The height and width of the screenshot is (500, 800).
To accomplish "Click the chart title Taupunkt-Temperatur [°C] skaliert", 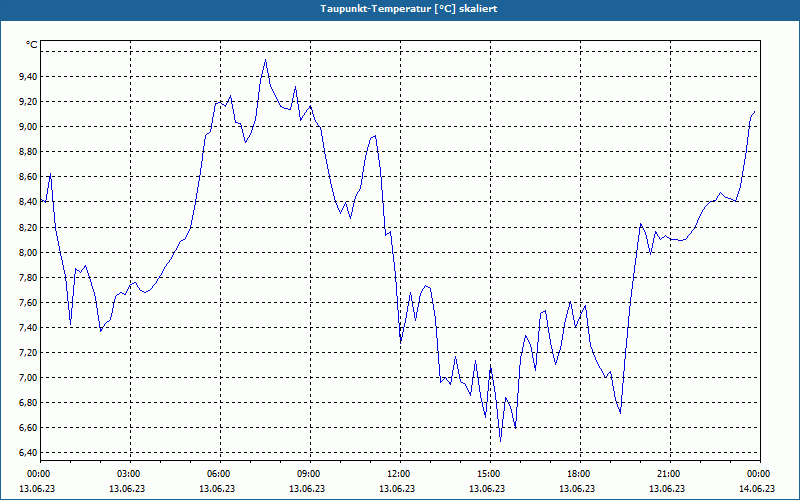I will pyautogui.click(x=409, y=9).
